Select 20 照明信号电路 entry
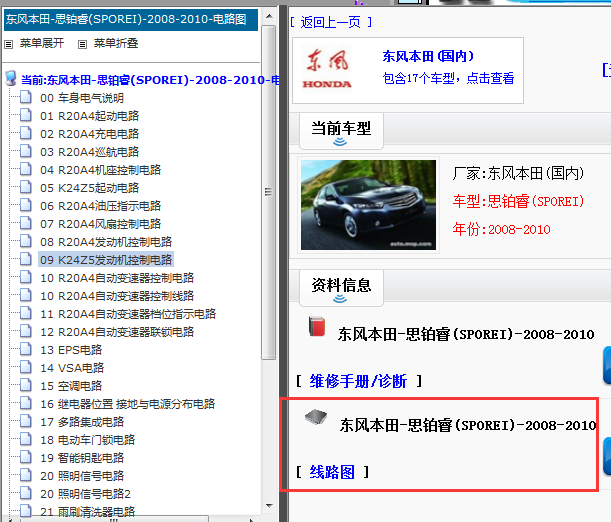This screenshot has height=522, width=611. pos(82,476)
